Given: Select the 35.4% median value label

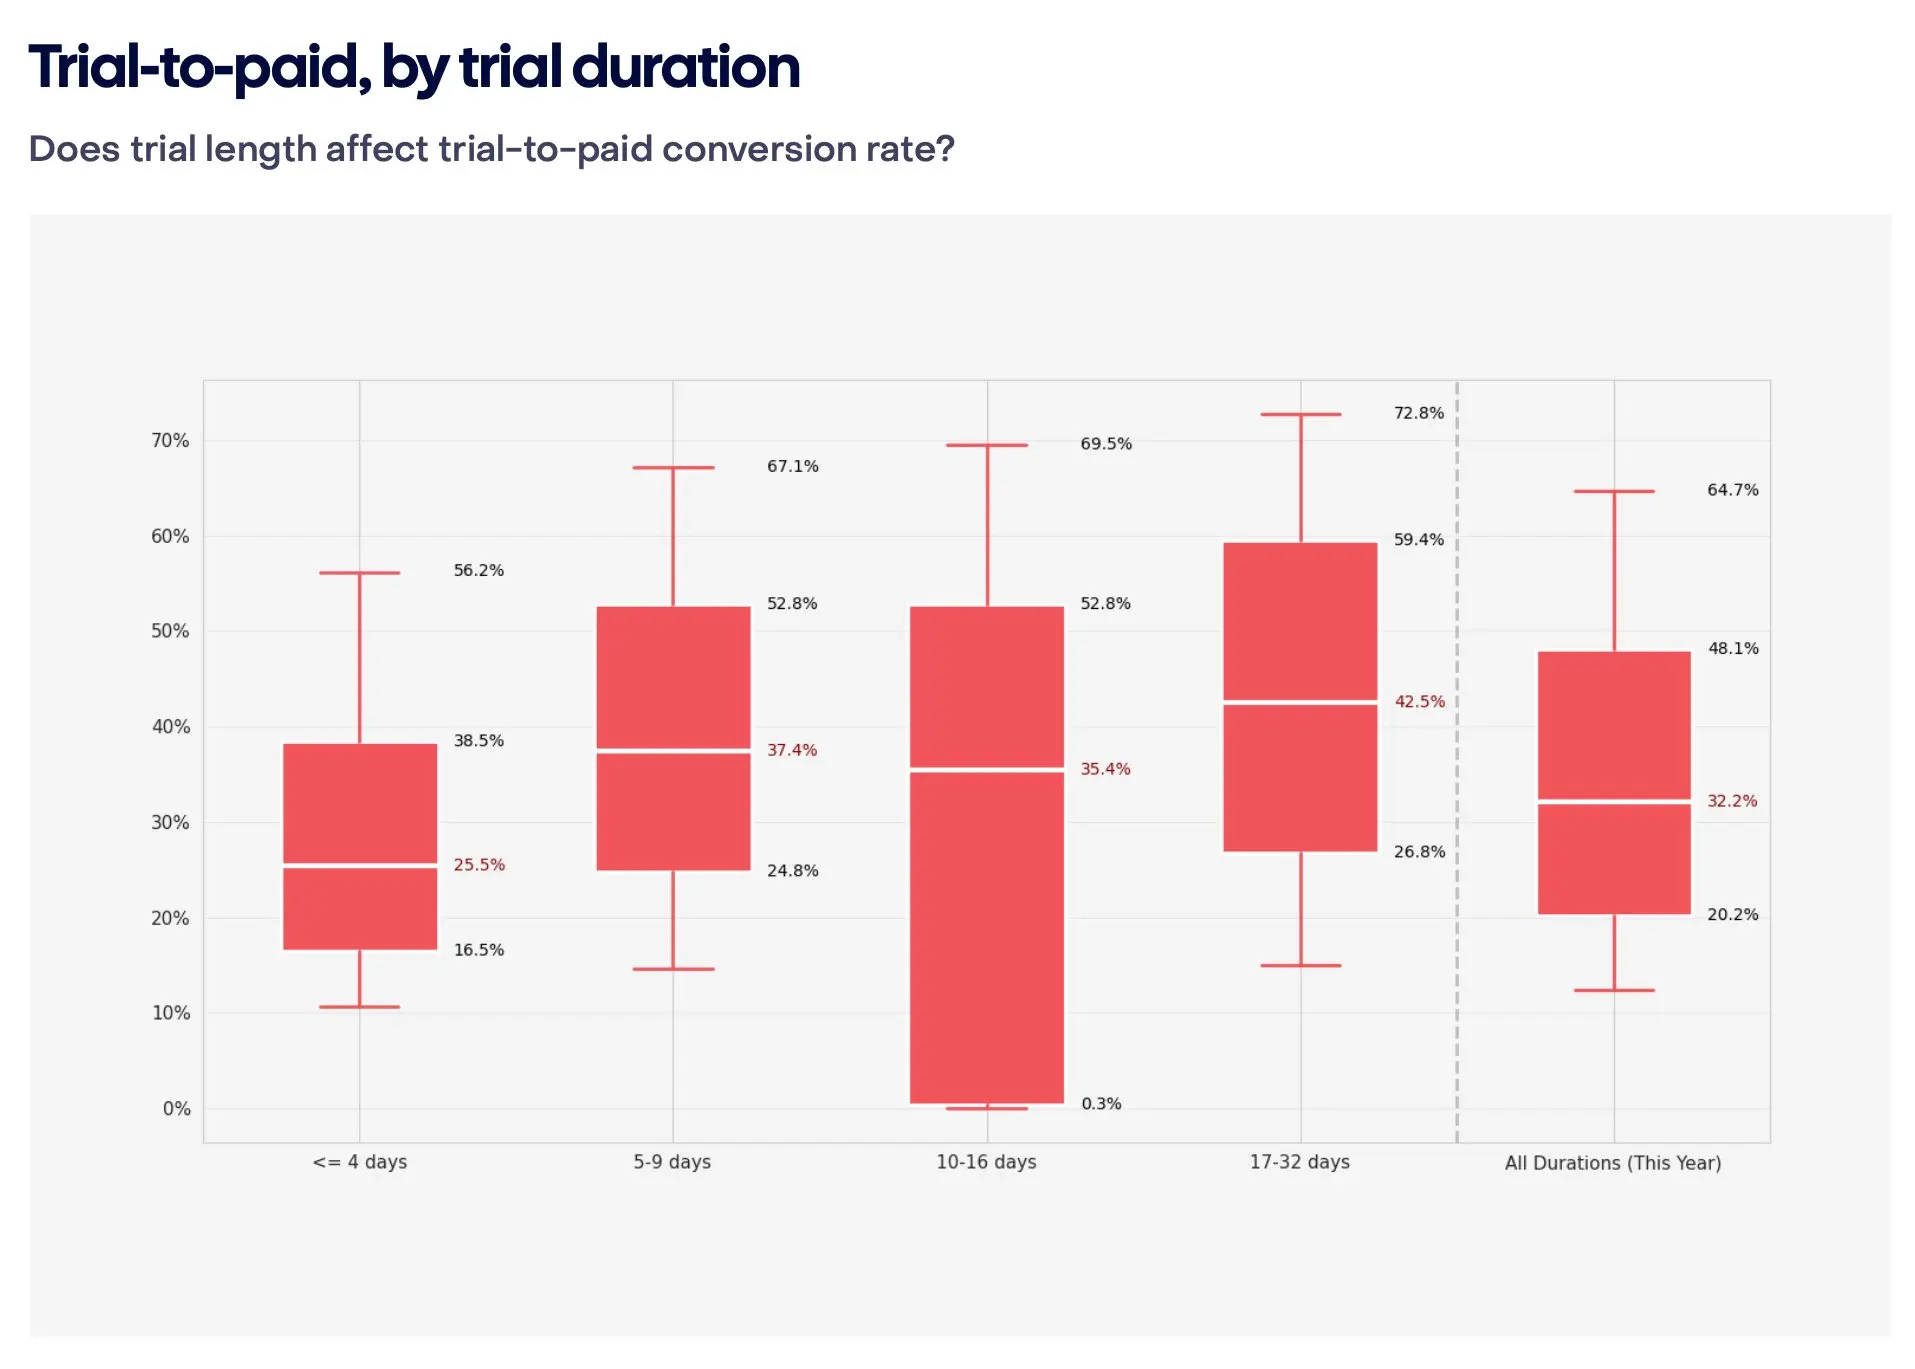Looking at the screenshot, I should 1105,769.
